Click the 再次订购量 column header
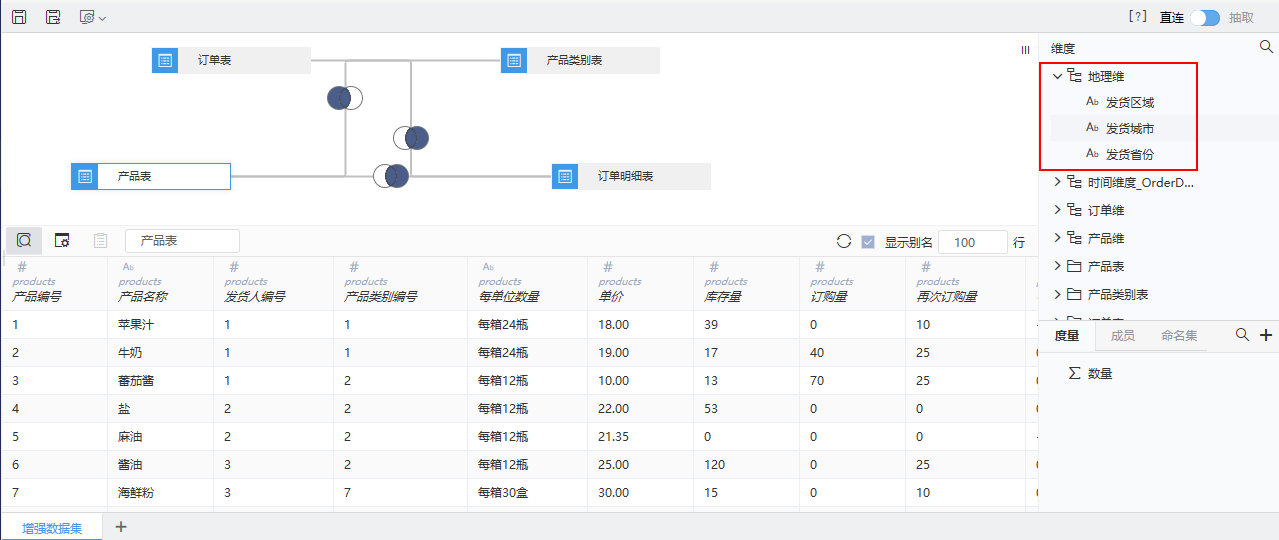The width and height of the screenshot is (1279, 540). (x=947, y=297)
